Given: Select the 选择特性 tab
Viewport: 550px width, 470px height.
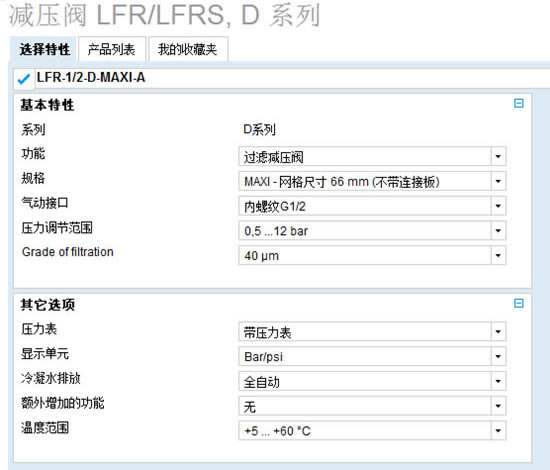Looking at the screenshot, I should pos(44,49).
